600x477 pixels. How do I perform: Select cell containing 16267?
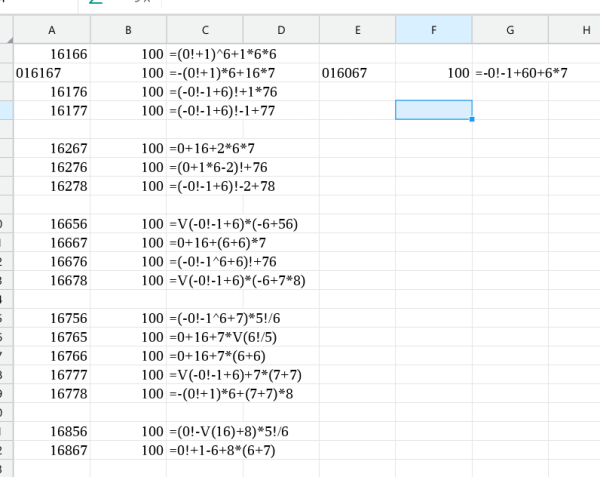52,148
